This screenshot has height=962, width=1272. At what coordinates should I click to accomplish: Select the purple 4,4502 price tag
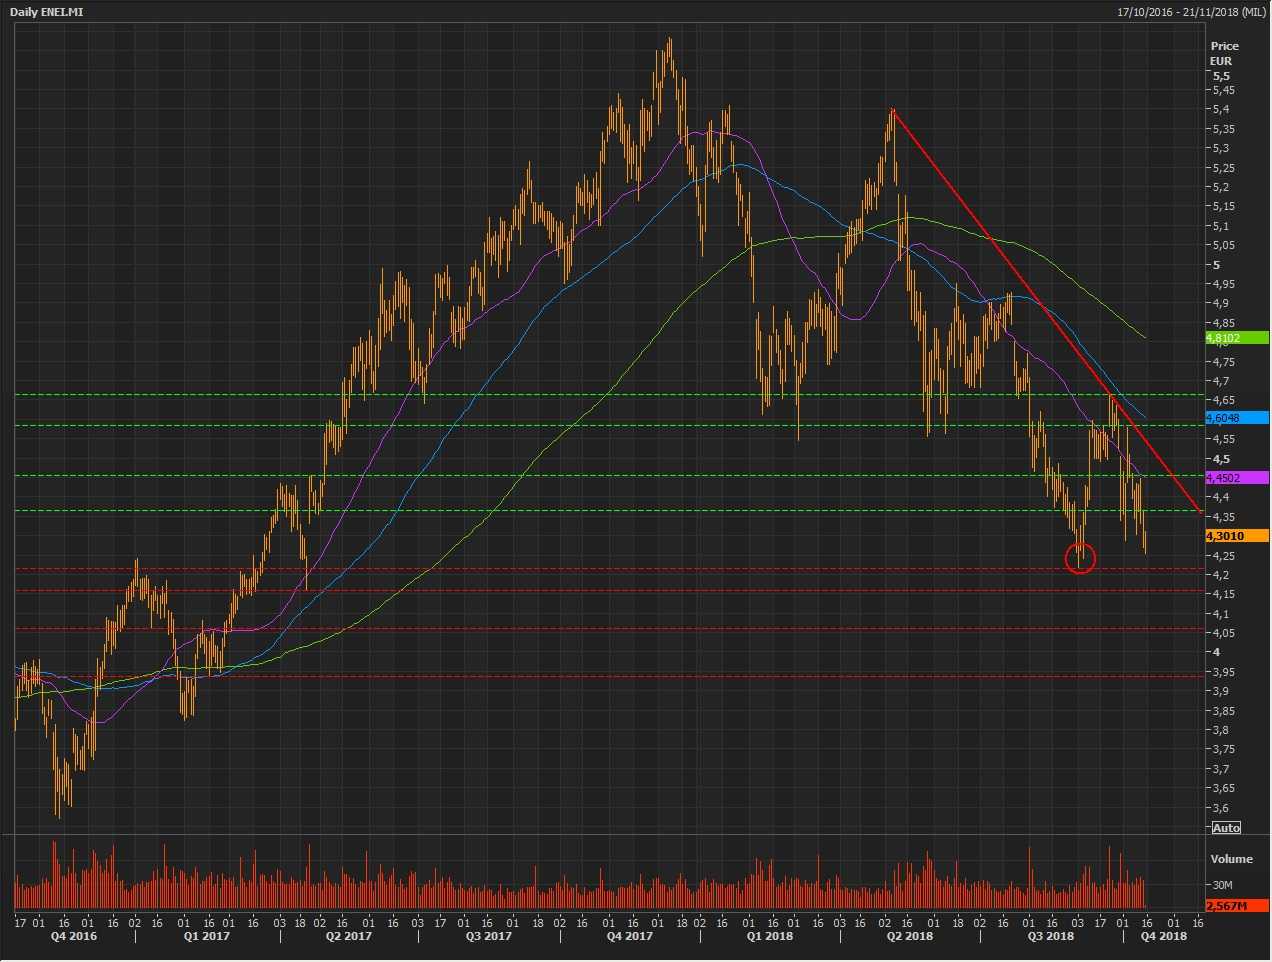[x=1236, y=478]
